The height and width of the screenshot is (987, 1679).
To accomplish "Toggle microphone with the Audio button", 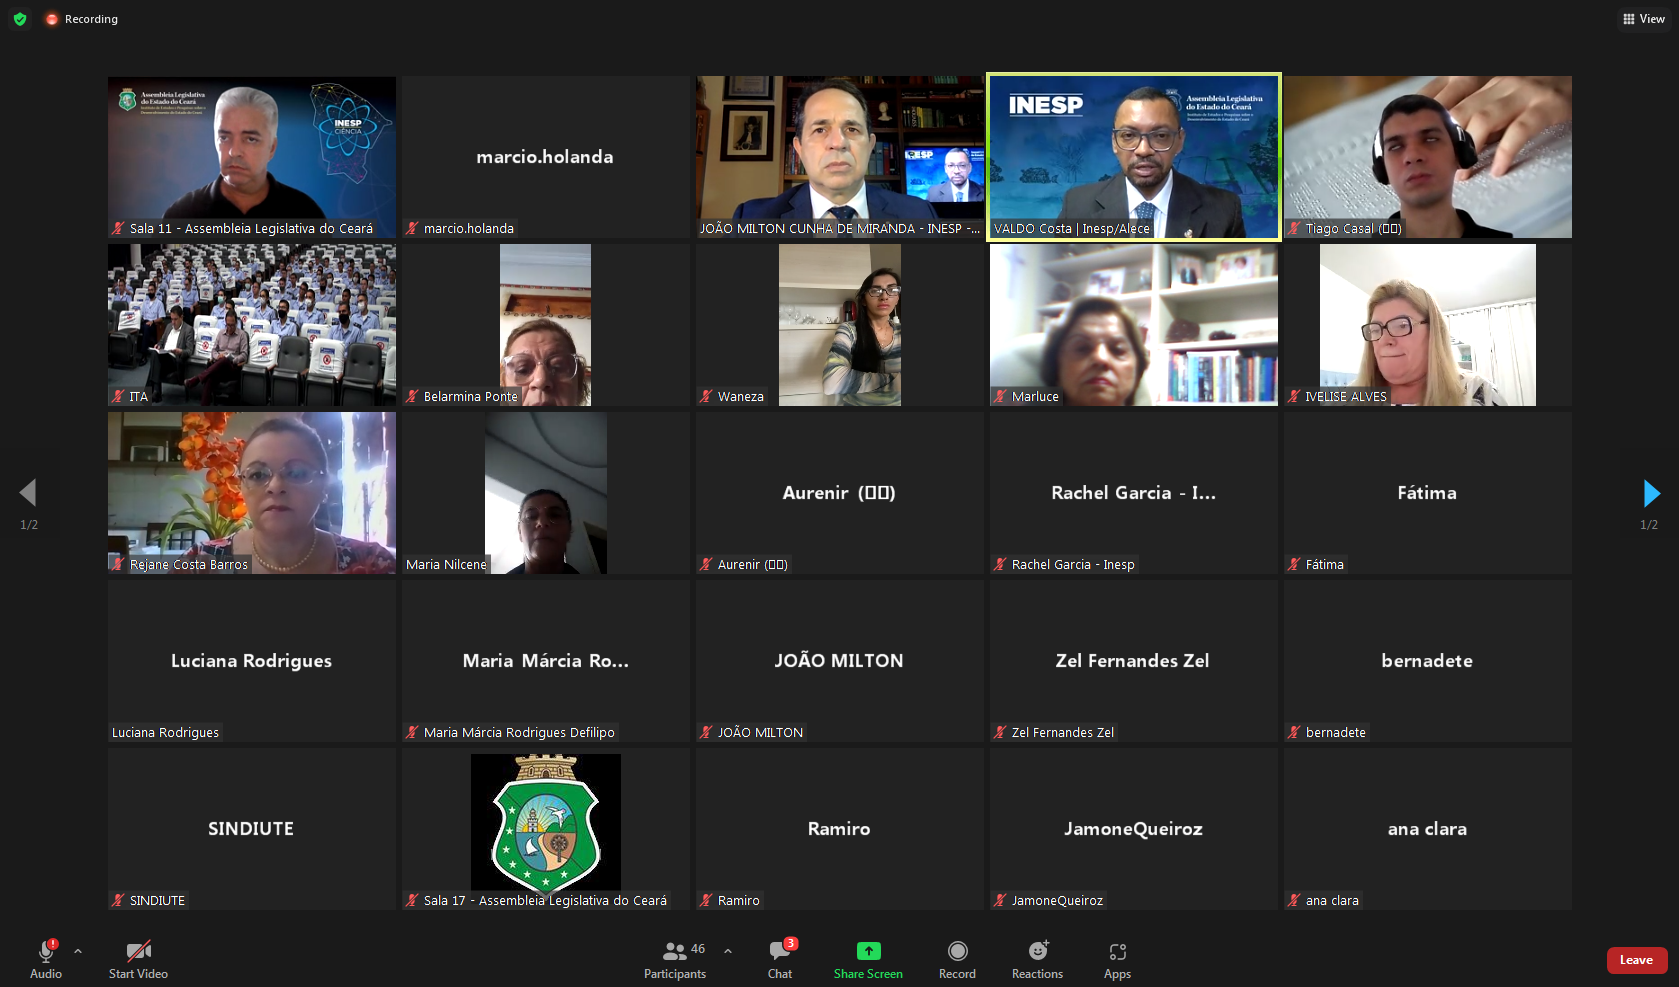I will click(46, 959).
